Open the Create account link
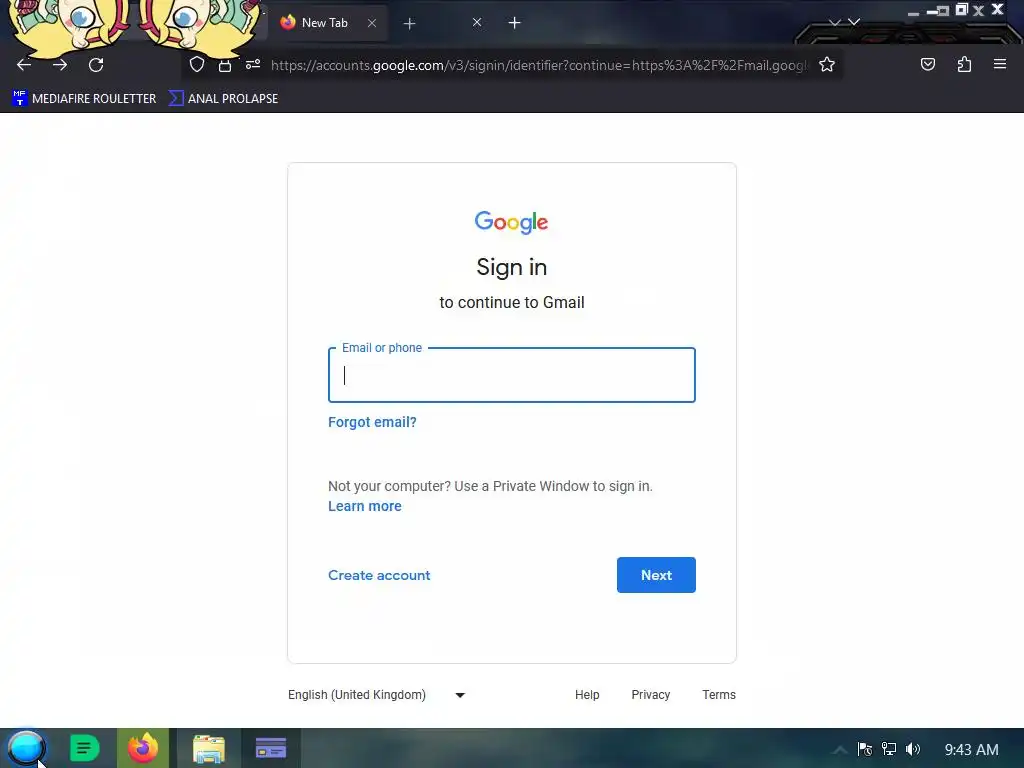This screenshot has width=1024, height=768. pyautogui.click(x=379, y=575)
